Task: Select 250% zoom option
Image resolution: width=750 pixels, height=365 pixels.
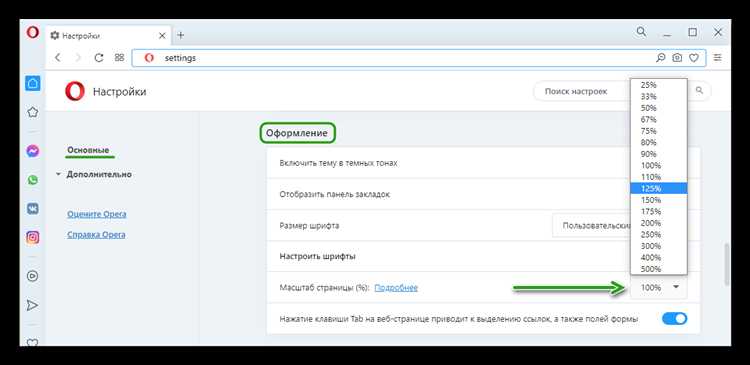Action: point(659,234)
